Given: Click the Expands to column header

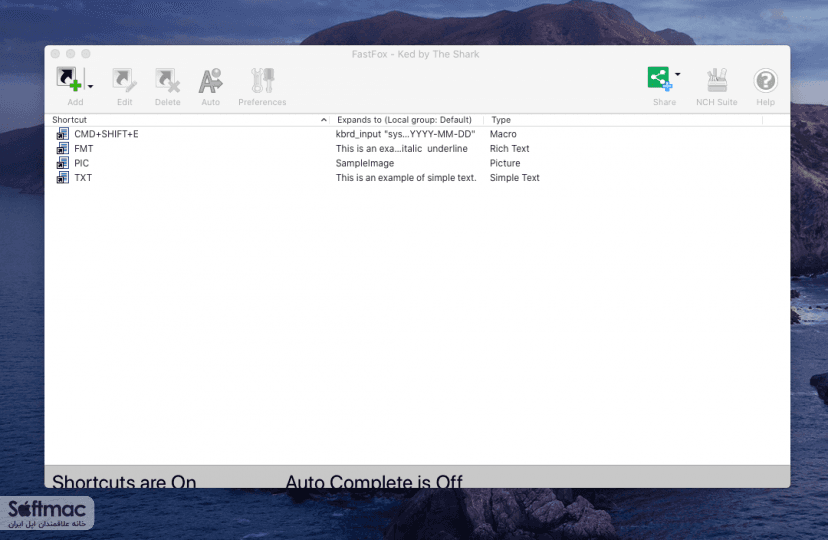Looking at the screenshot, I should (x=404, y=120).
